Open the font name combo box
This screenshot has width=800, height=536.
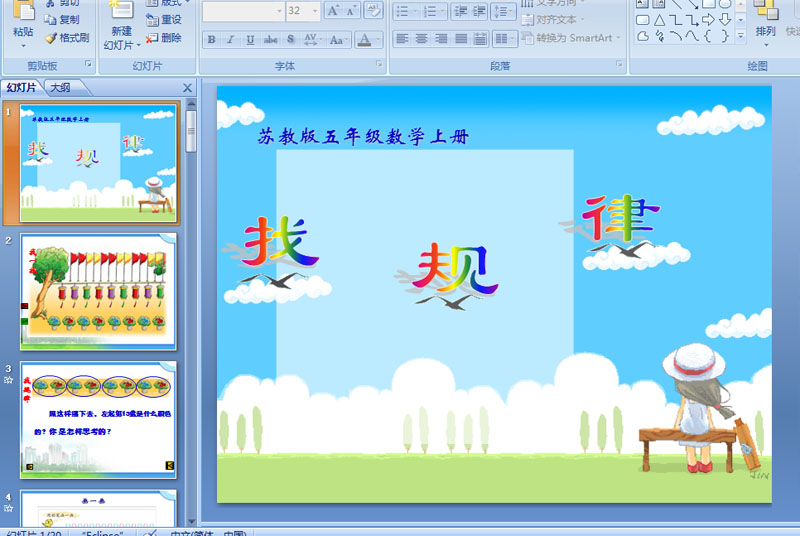coord(243,11)
